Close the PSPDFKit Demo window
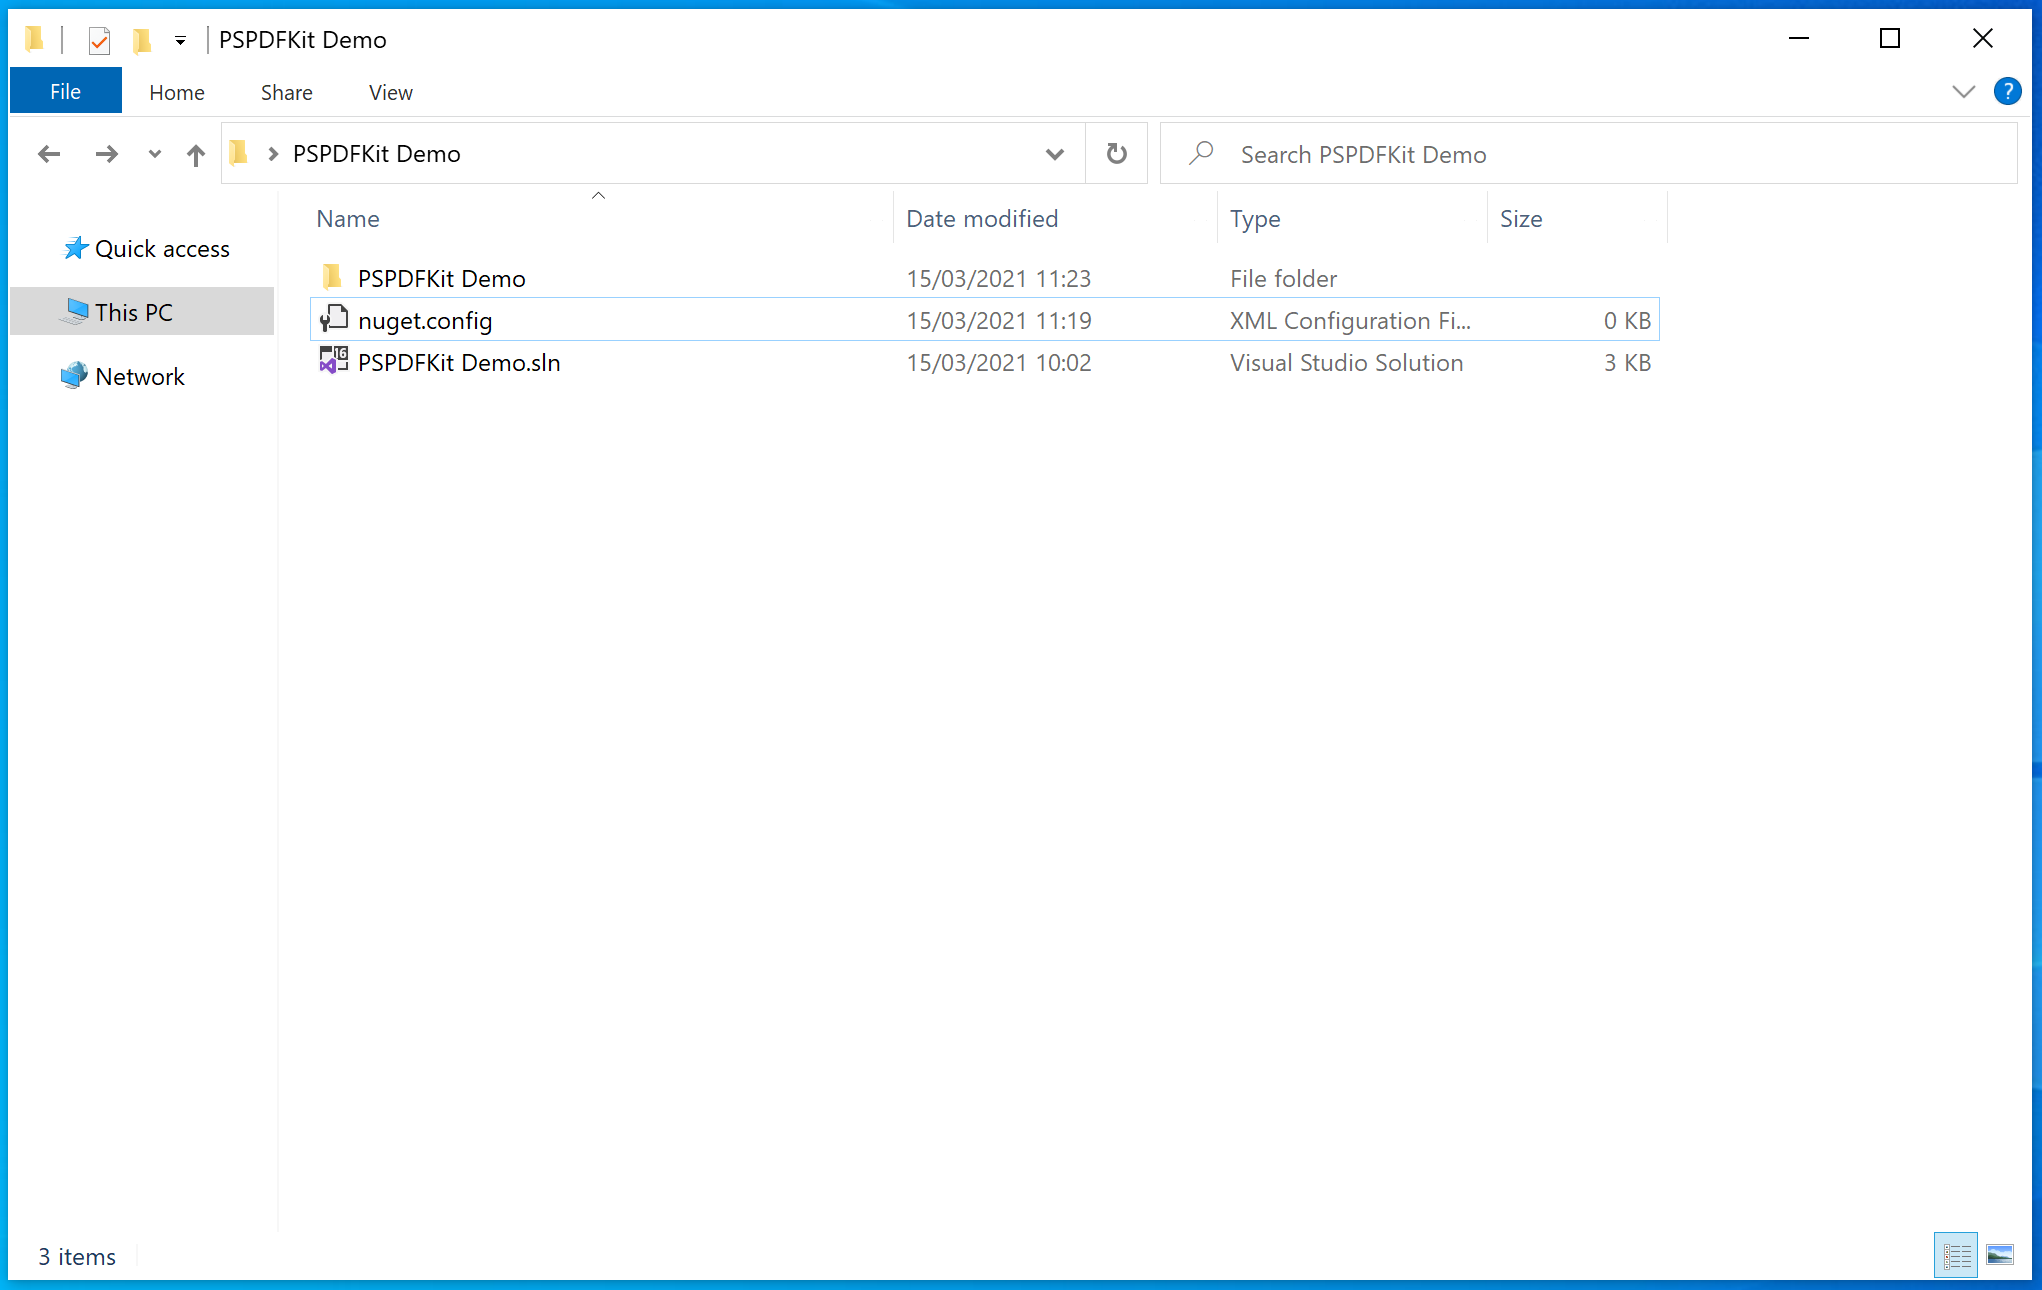 point(1982,39)
